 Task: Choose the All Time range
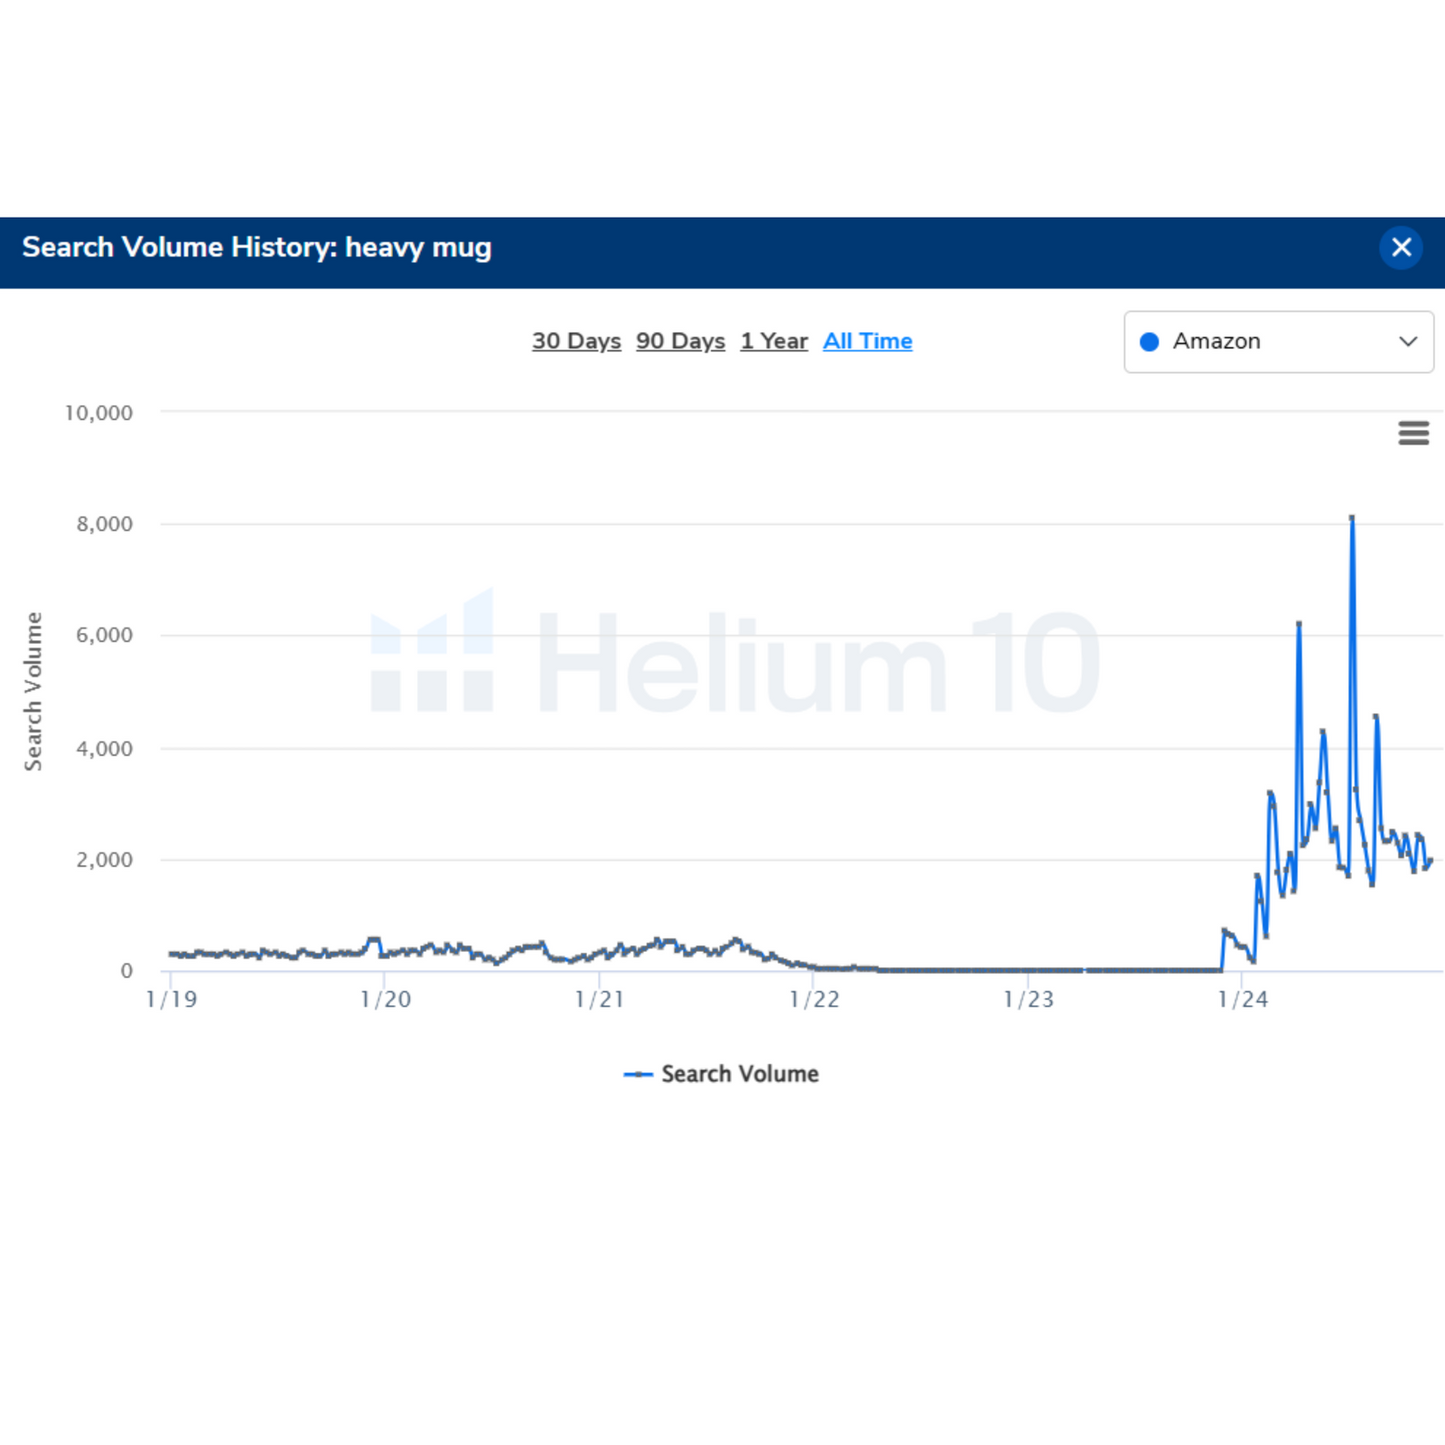coord(867,341)
